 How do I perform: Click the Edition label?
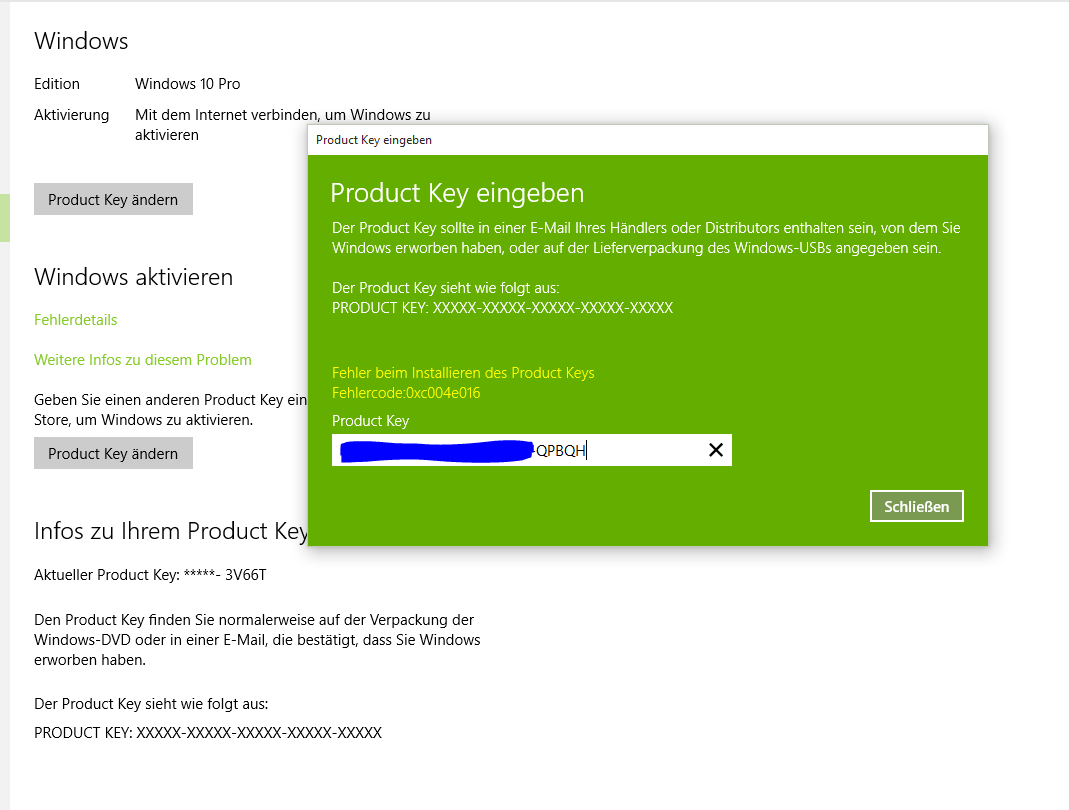(x=57, y=84)
